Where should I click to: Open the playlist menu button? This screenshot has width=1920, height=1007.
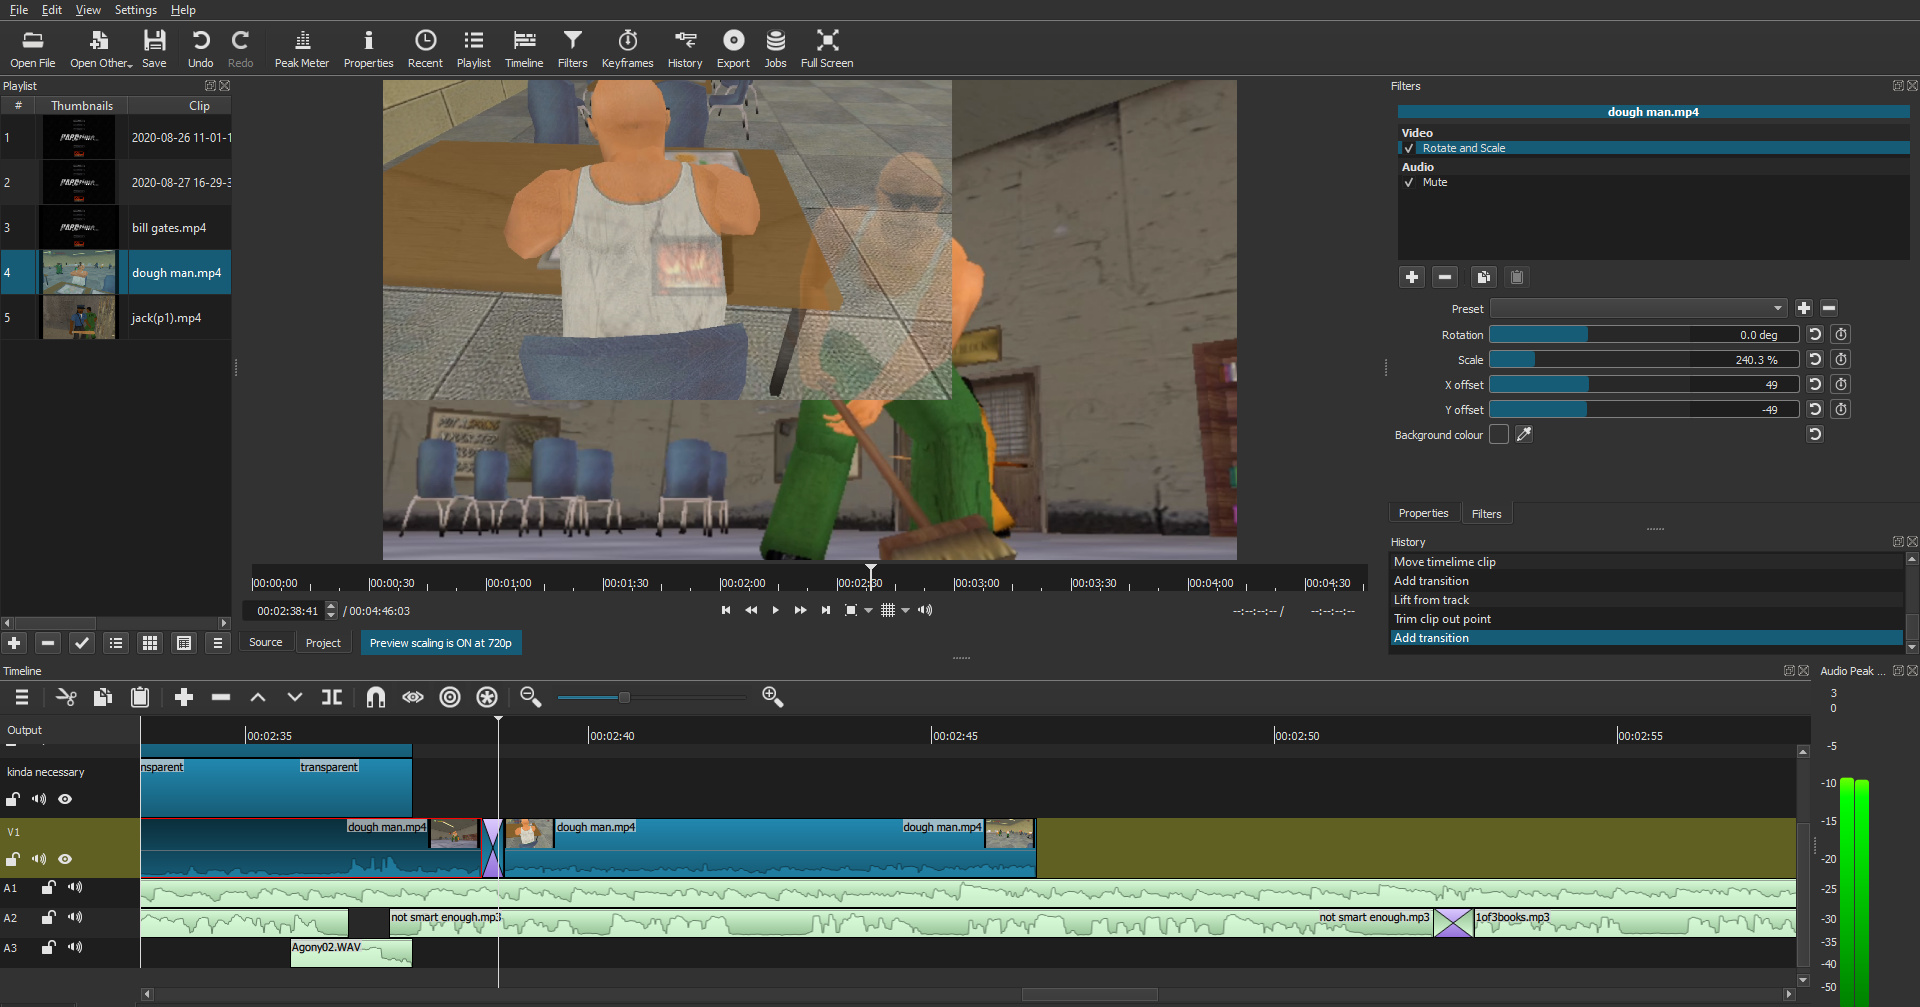click(x=218, y=643)
